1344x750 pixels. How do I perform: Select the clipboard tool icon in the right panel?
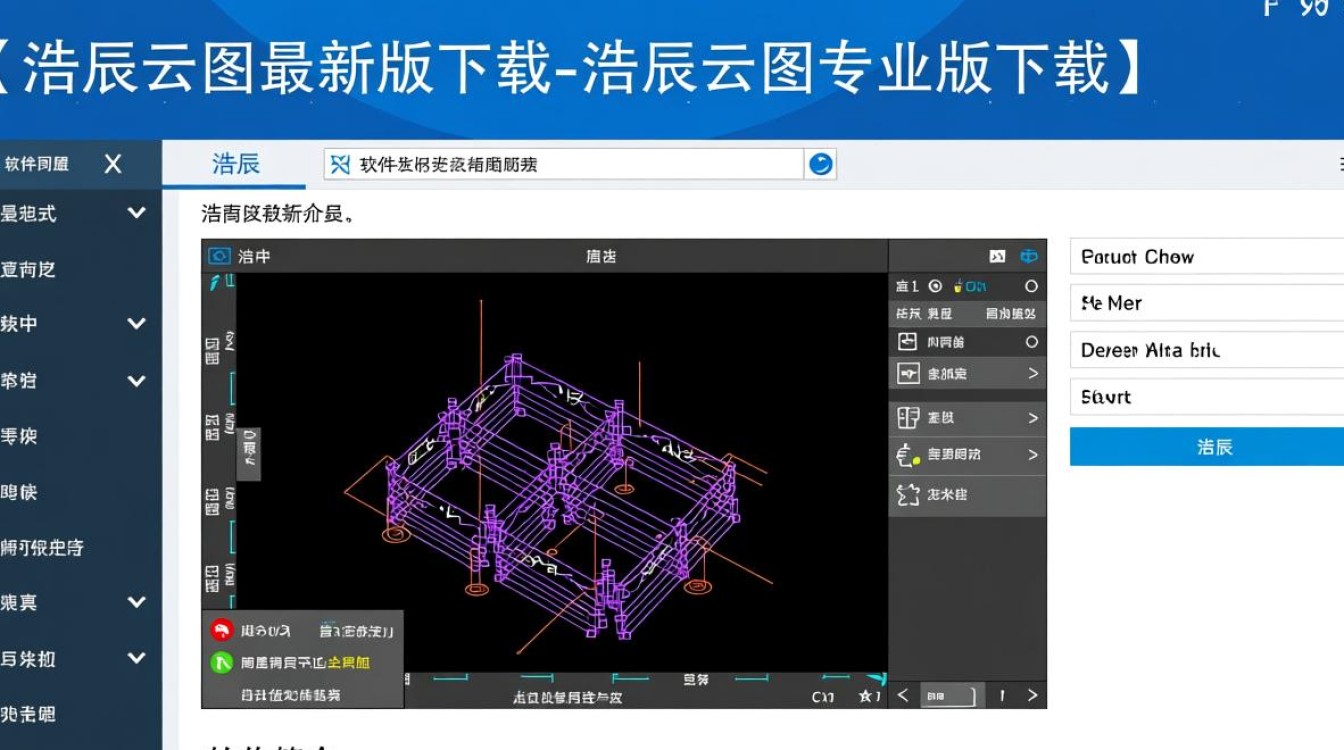coord(908,340)
